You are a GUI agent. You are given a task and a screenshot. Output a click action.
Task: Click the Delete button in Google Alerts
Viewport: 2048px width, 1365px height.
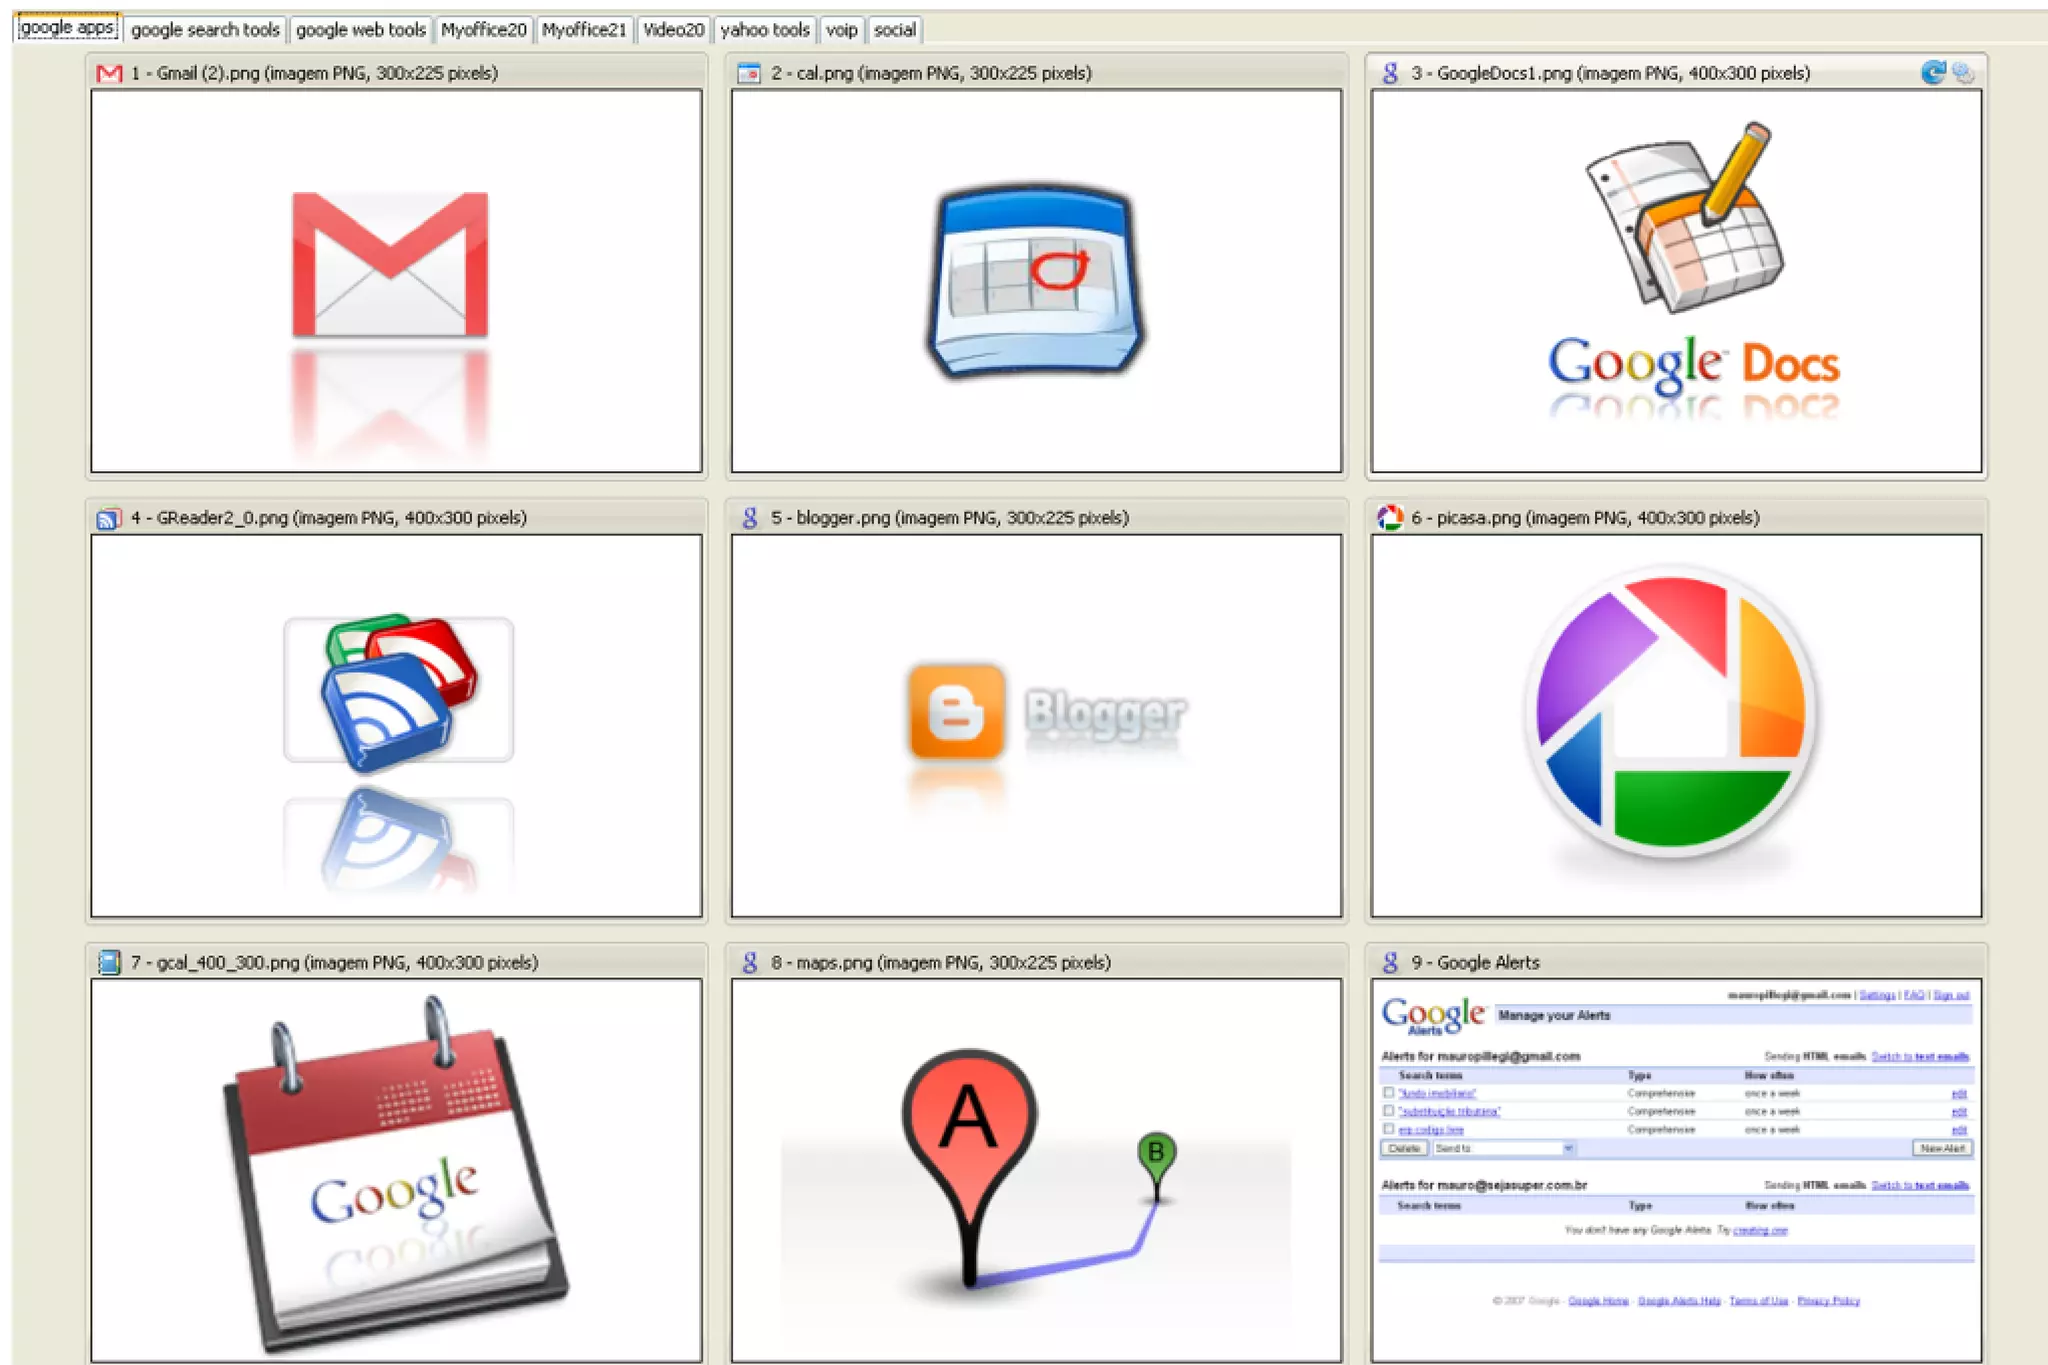[1404, 1148]
